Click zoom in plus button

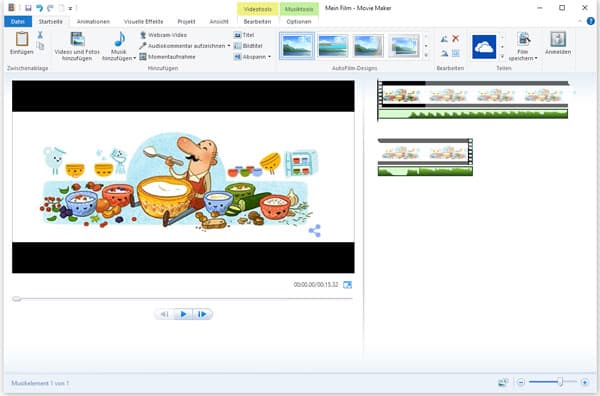tap(585, 382)
